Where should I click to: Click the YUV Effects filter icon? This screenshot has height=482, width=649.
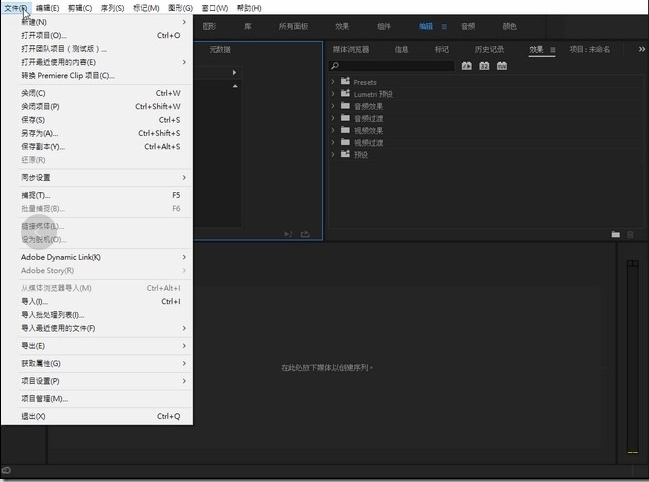[502, 66]
